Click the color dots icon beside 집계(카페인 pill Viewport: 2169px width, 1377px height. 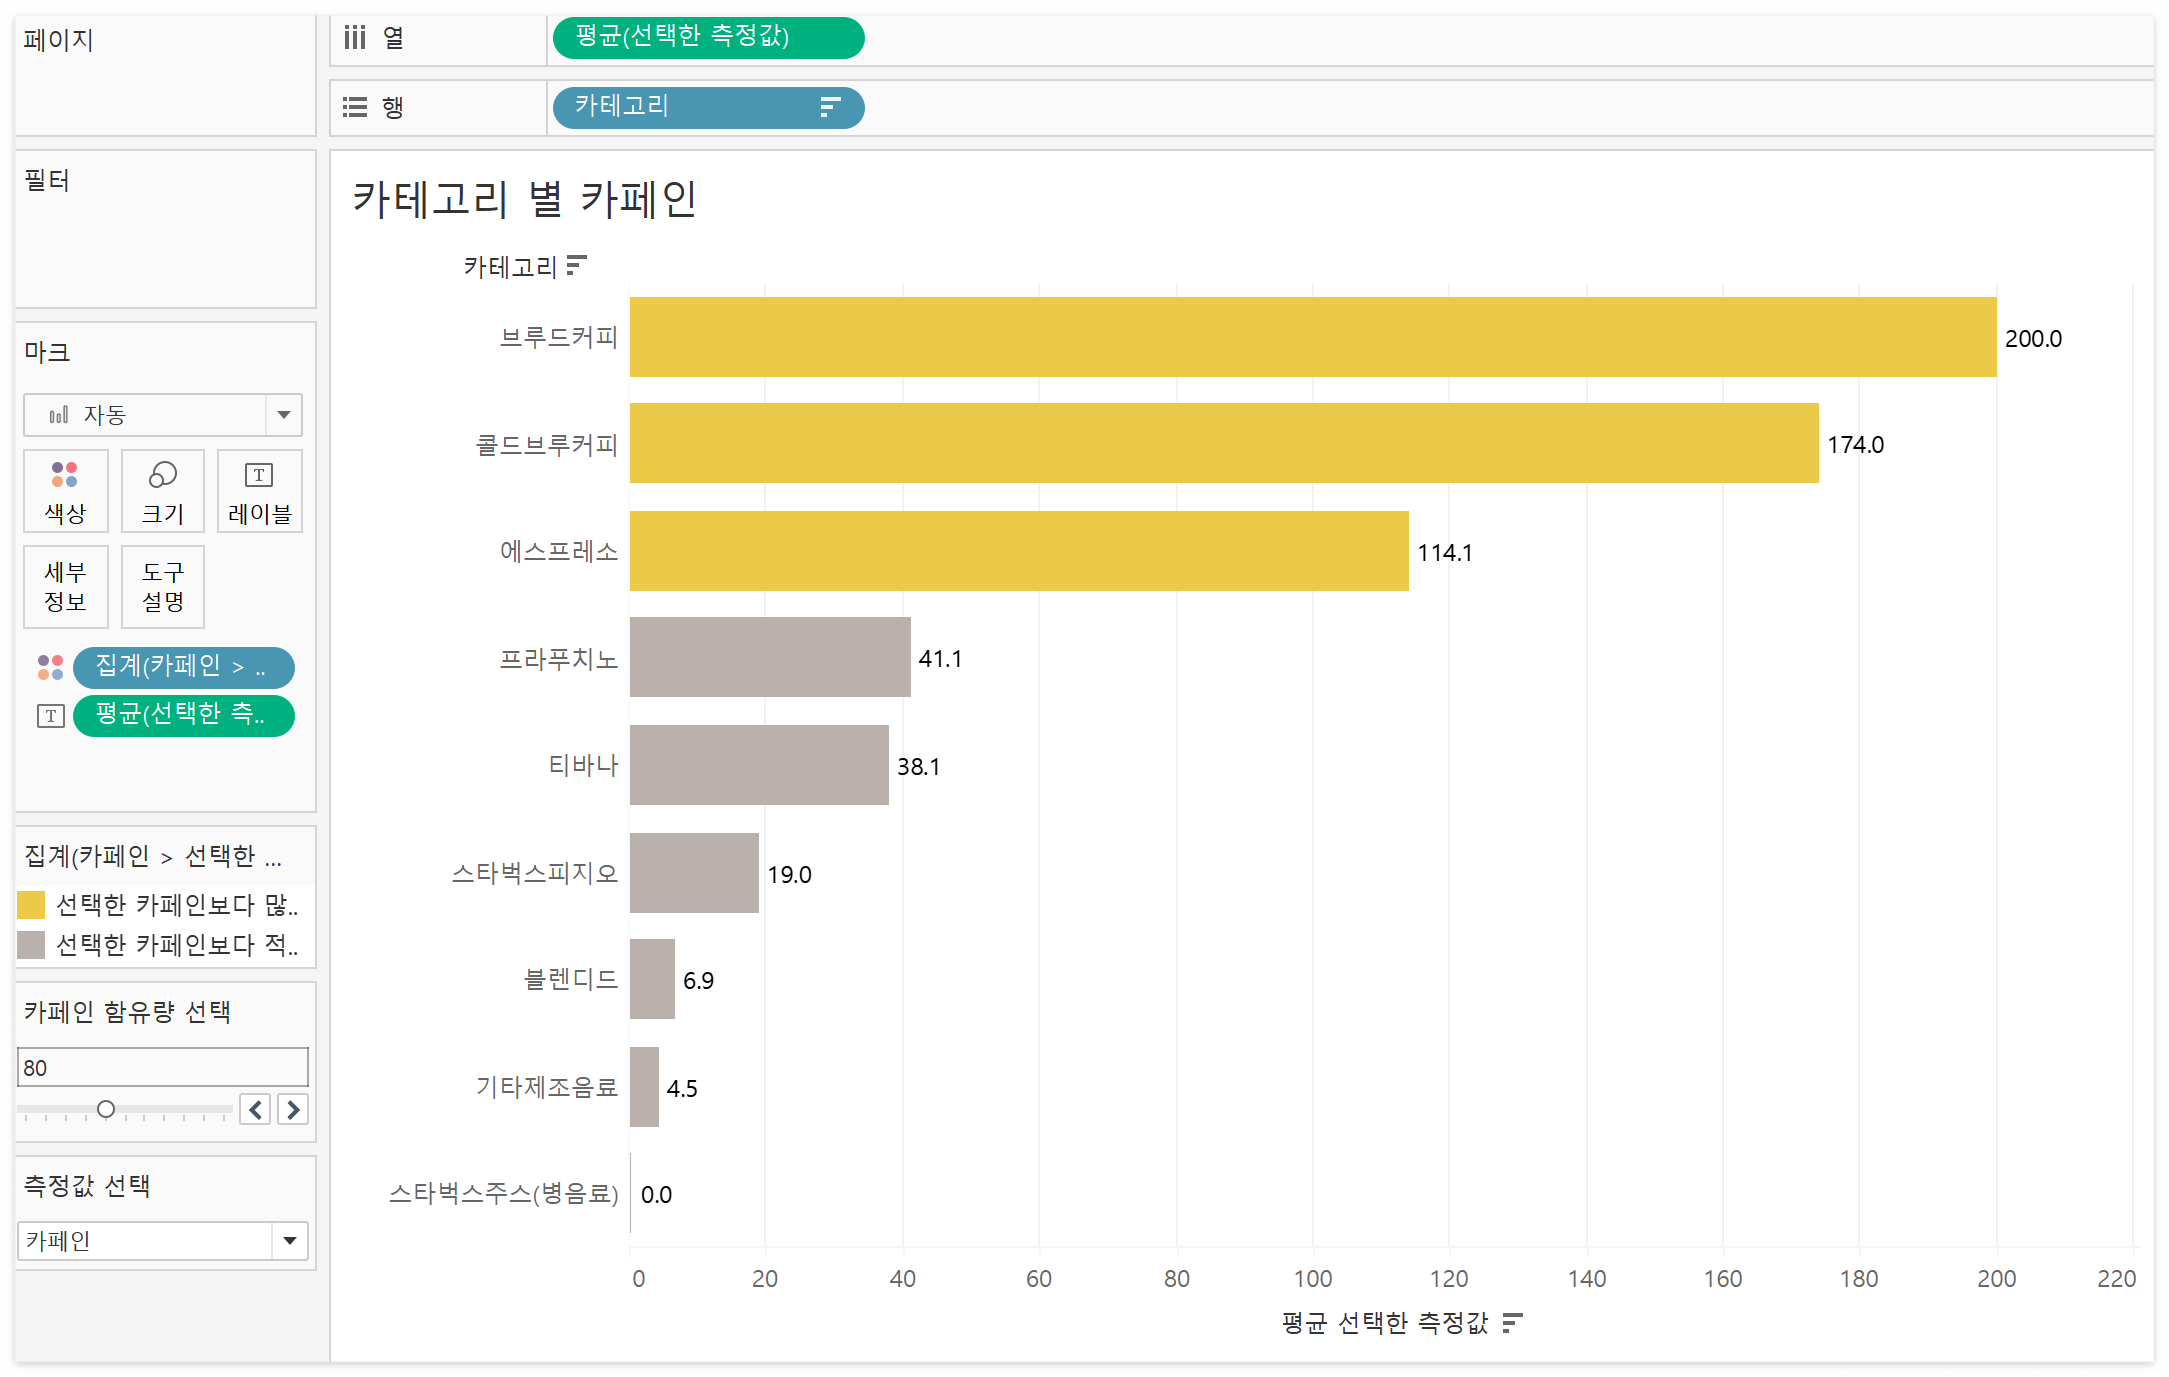[50, 667]
